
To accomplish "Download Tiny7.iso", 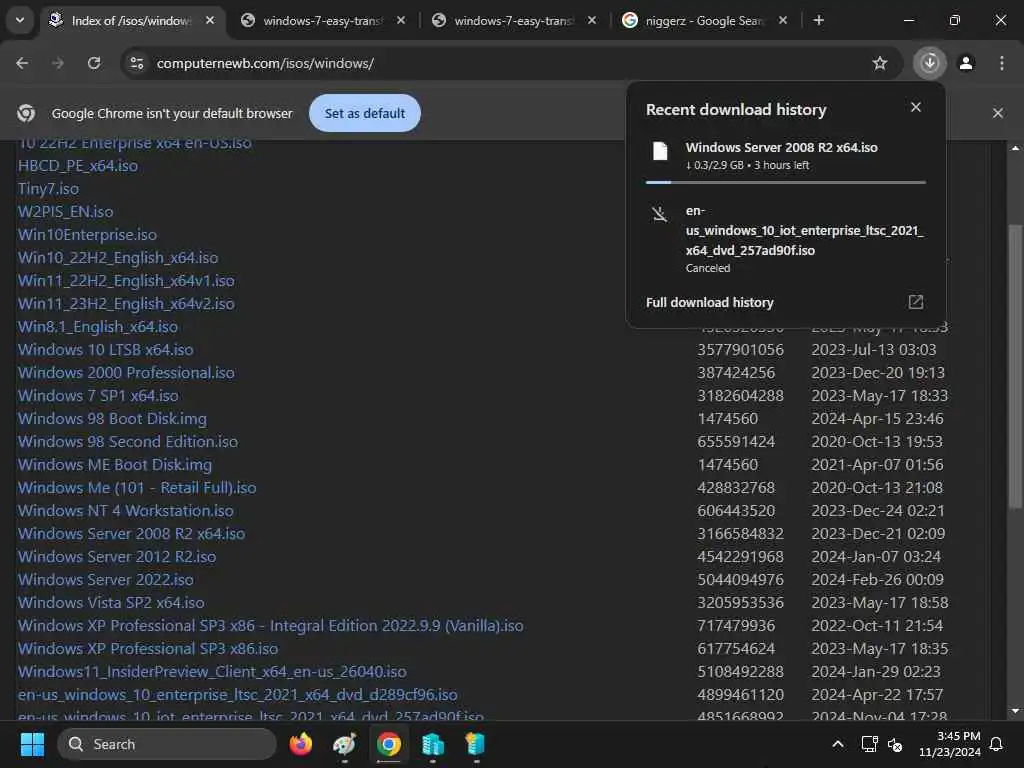I will (48, 189).
